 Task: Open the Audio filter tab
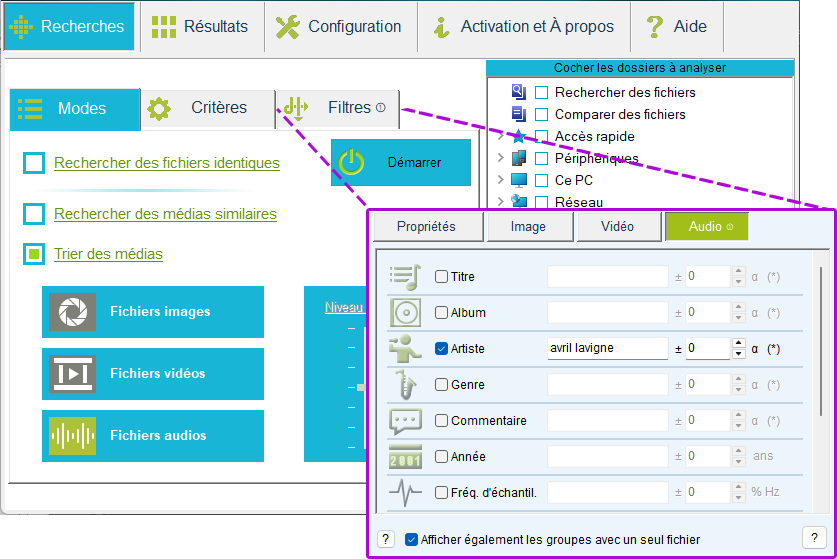click(707, 226)
